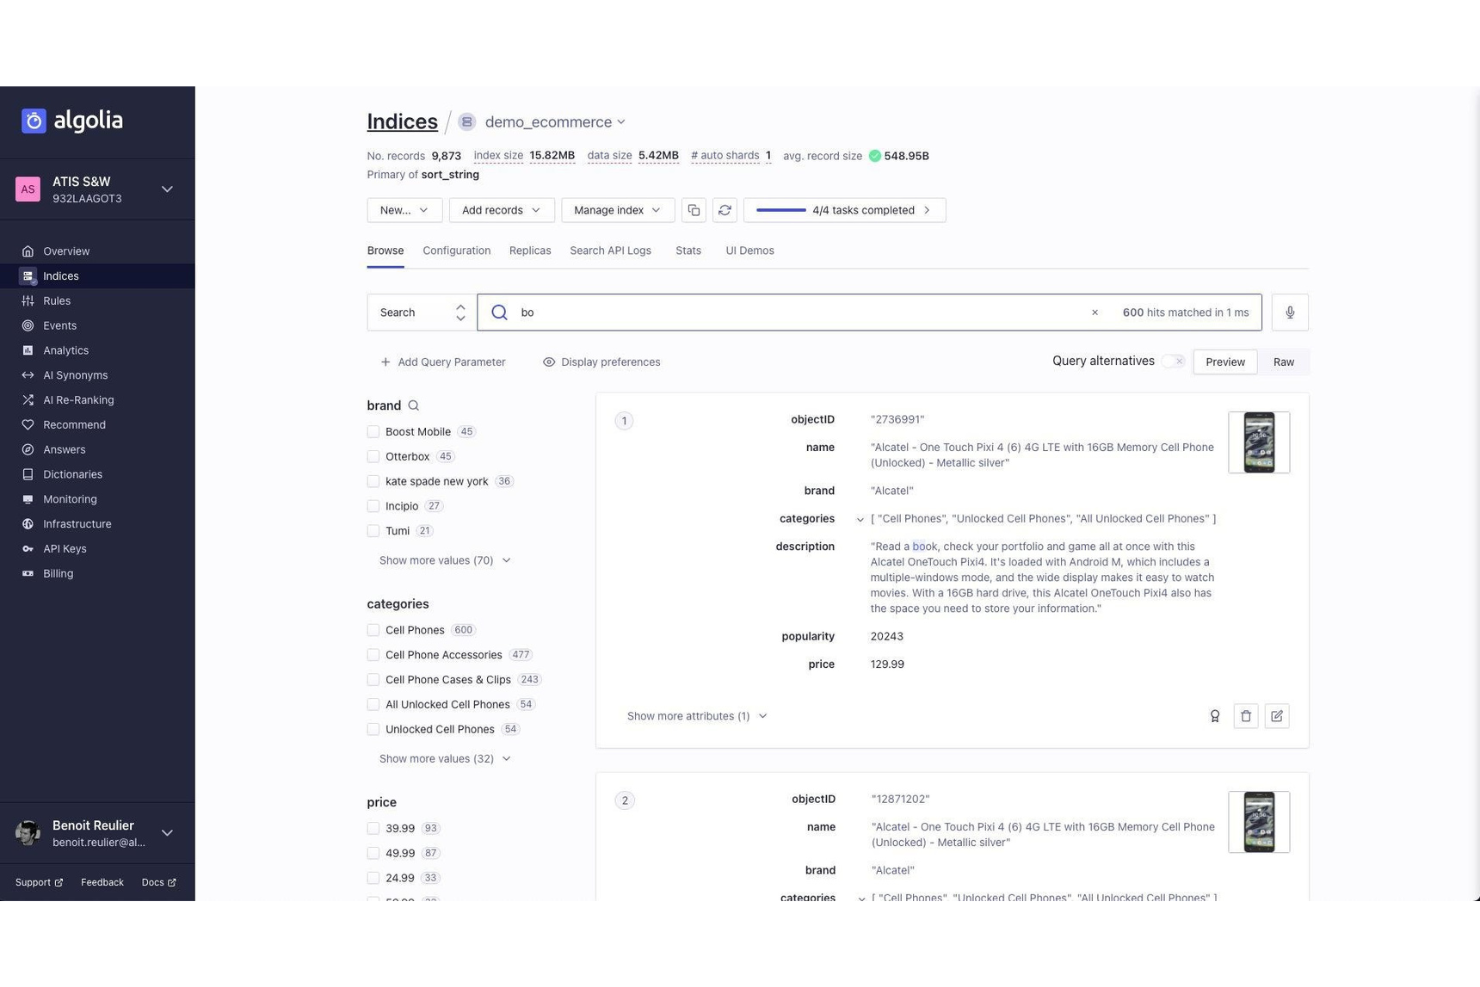The width and height of the screenshot is (1480, 987).
Task: Check the Cell Phone Accessories checkbox
Action: point(373,655)
